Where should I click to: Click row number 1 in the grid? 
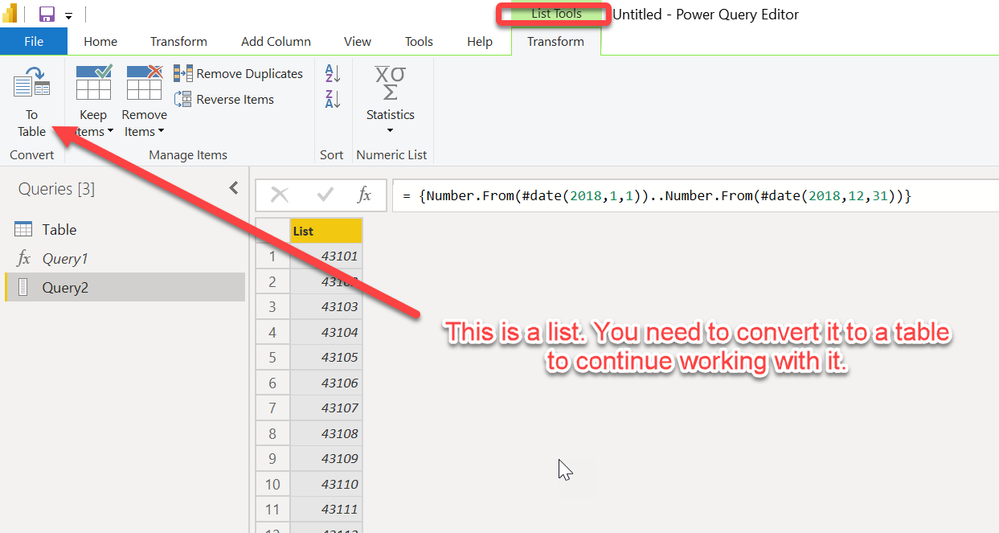273,256
